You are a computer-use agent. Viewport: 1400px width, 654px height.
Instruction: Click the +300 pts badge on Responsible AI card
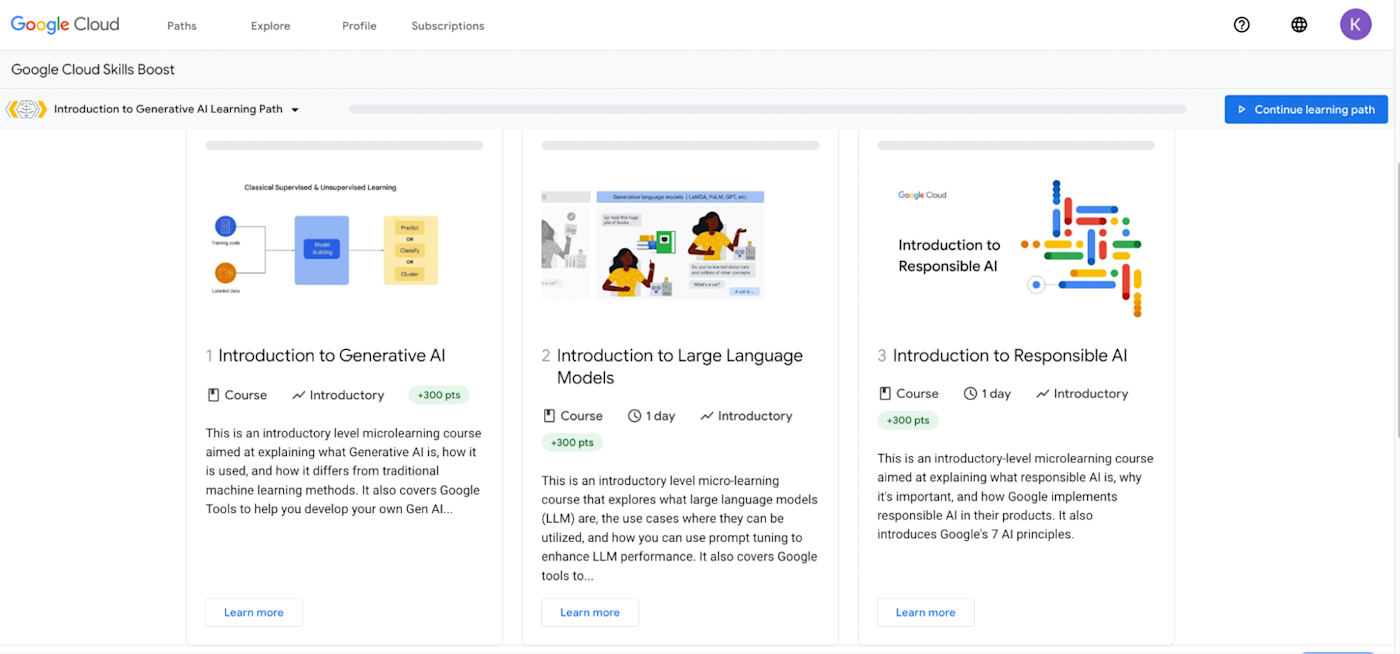pos(908,420)
